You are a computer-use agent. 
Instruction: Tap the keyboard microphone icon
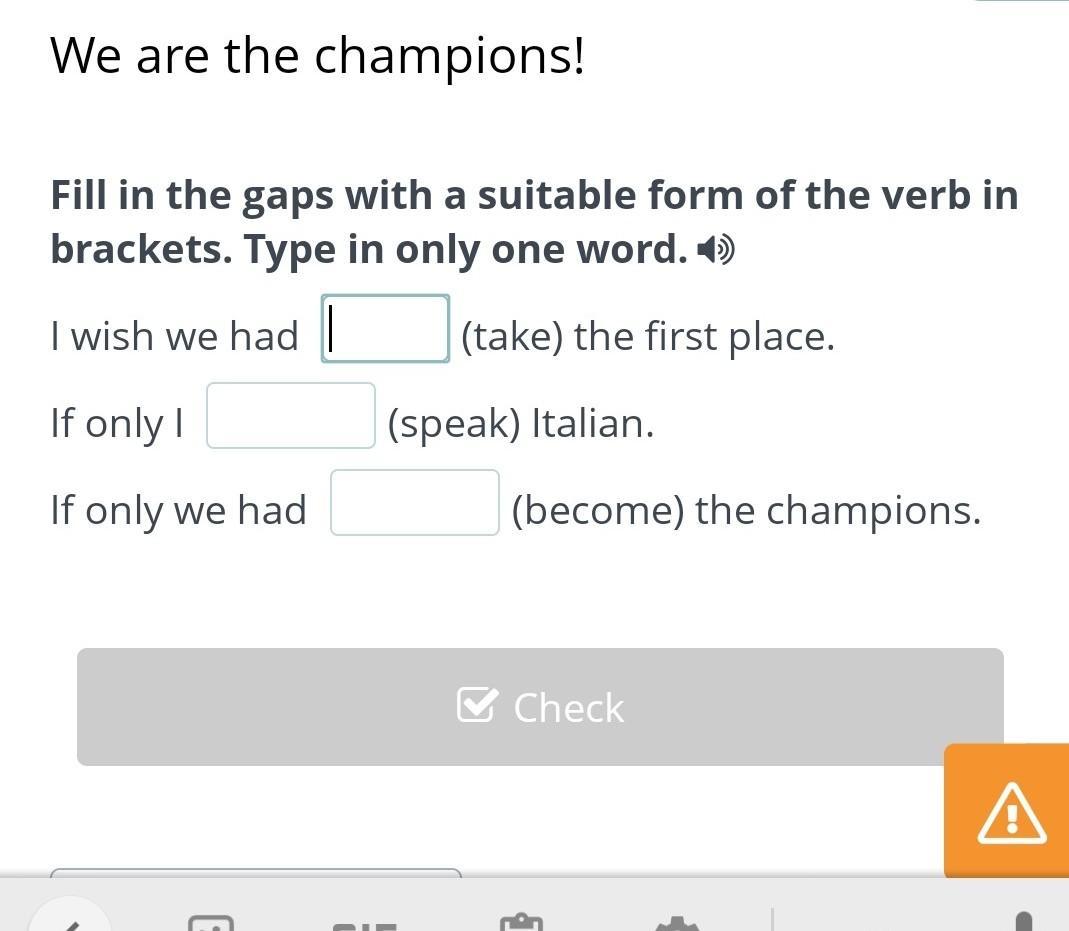[1023, 922]
